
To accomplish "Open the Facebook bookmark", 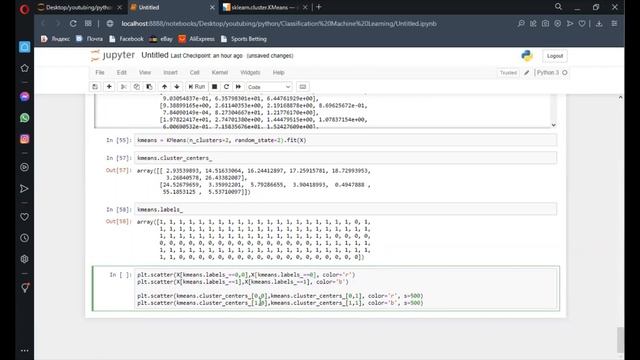I will pos(127,39).
